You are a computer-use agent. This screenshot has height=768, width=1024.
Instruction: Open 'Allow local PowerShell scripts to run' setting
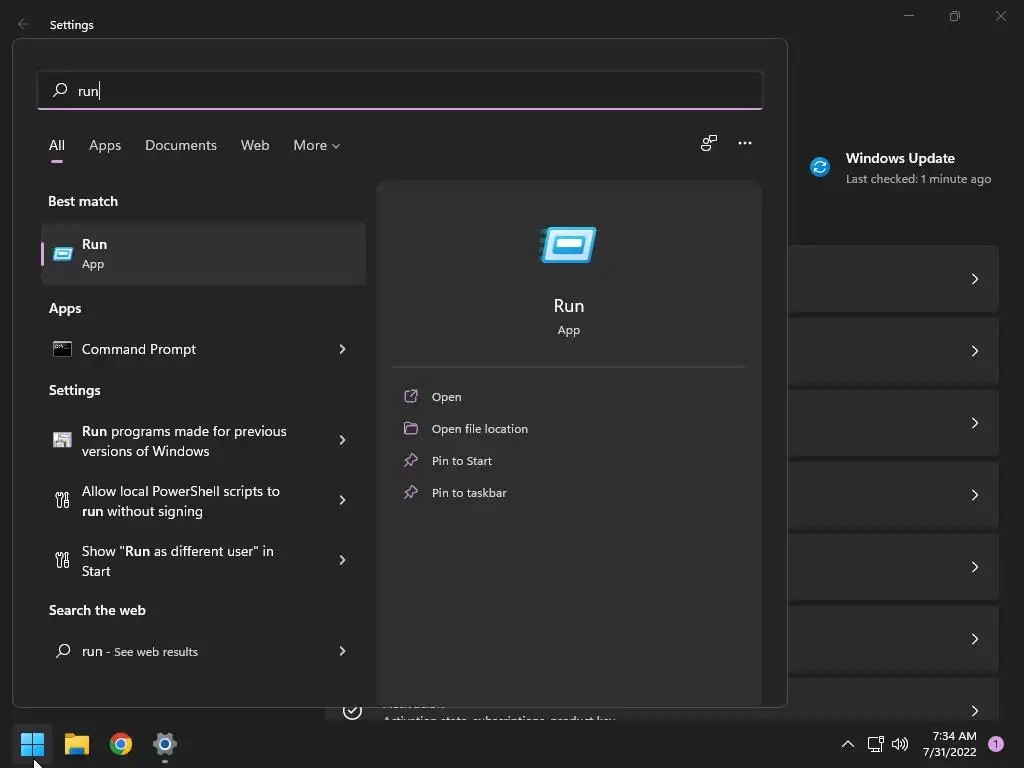(x=203, y=501)
